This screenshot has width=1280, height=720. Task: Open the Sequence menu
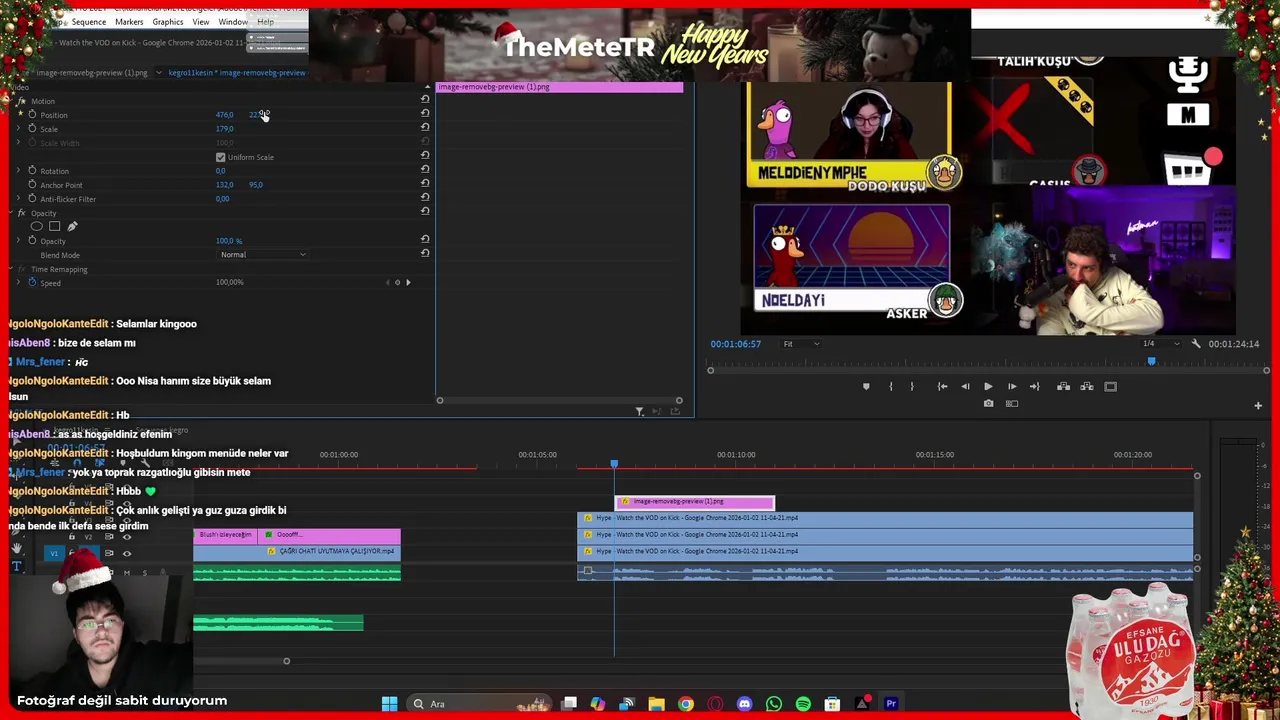click(89, 21)
